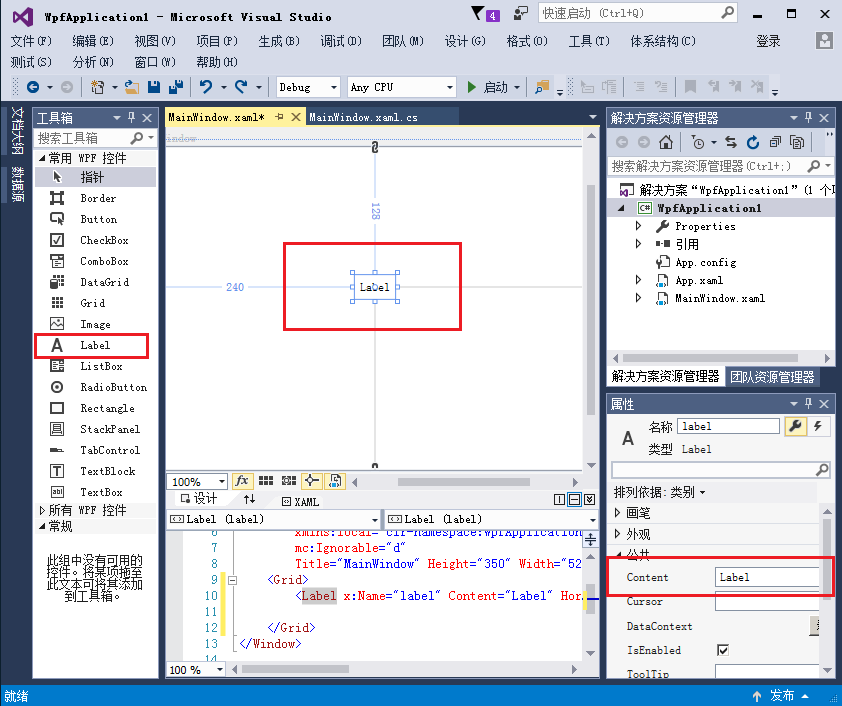Select App.config in Solution Explorer
842x706 pixels.
click(705, 263)
